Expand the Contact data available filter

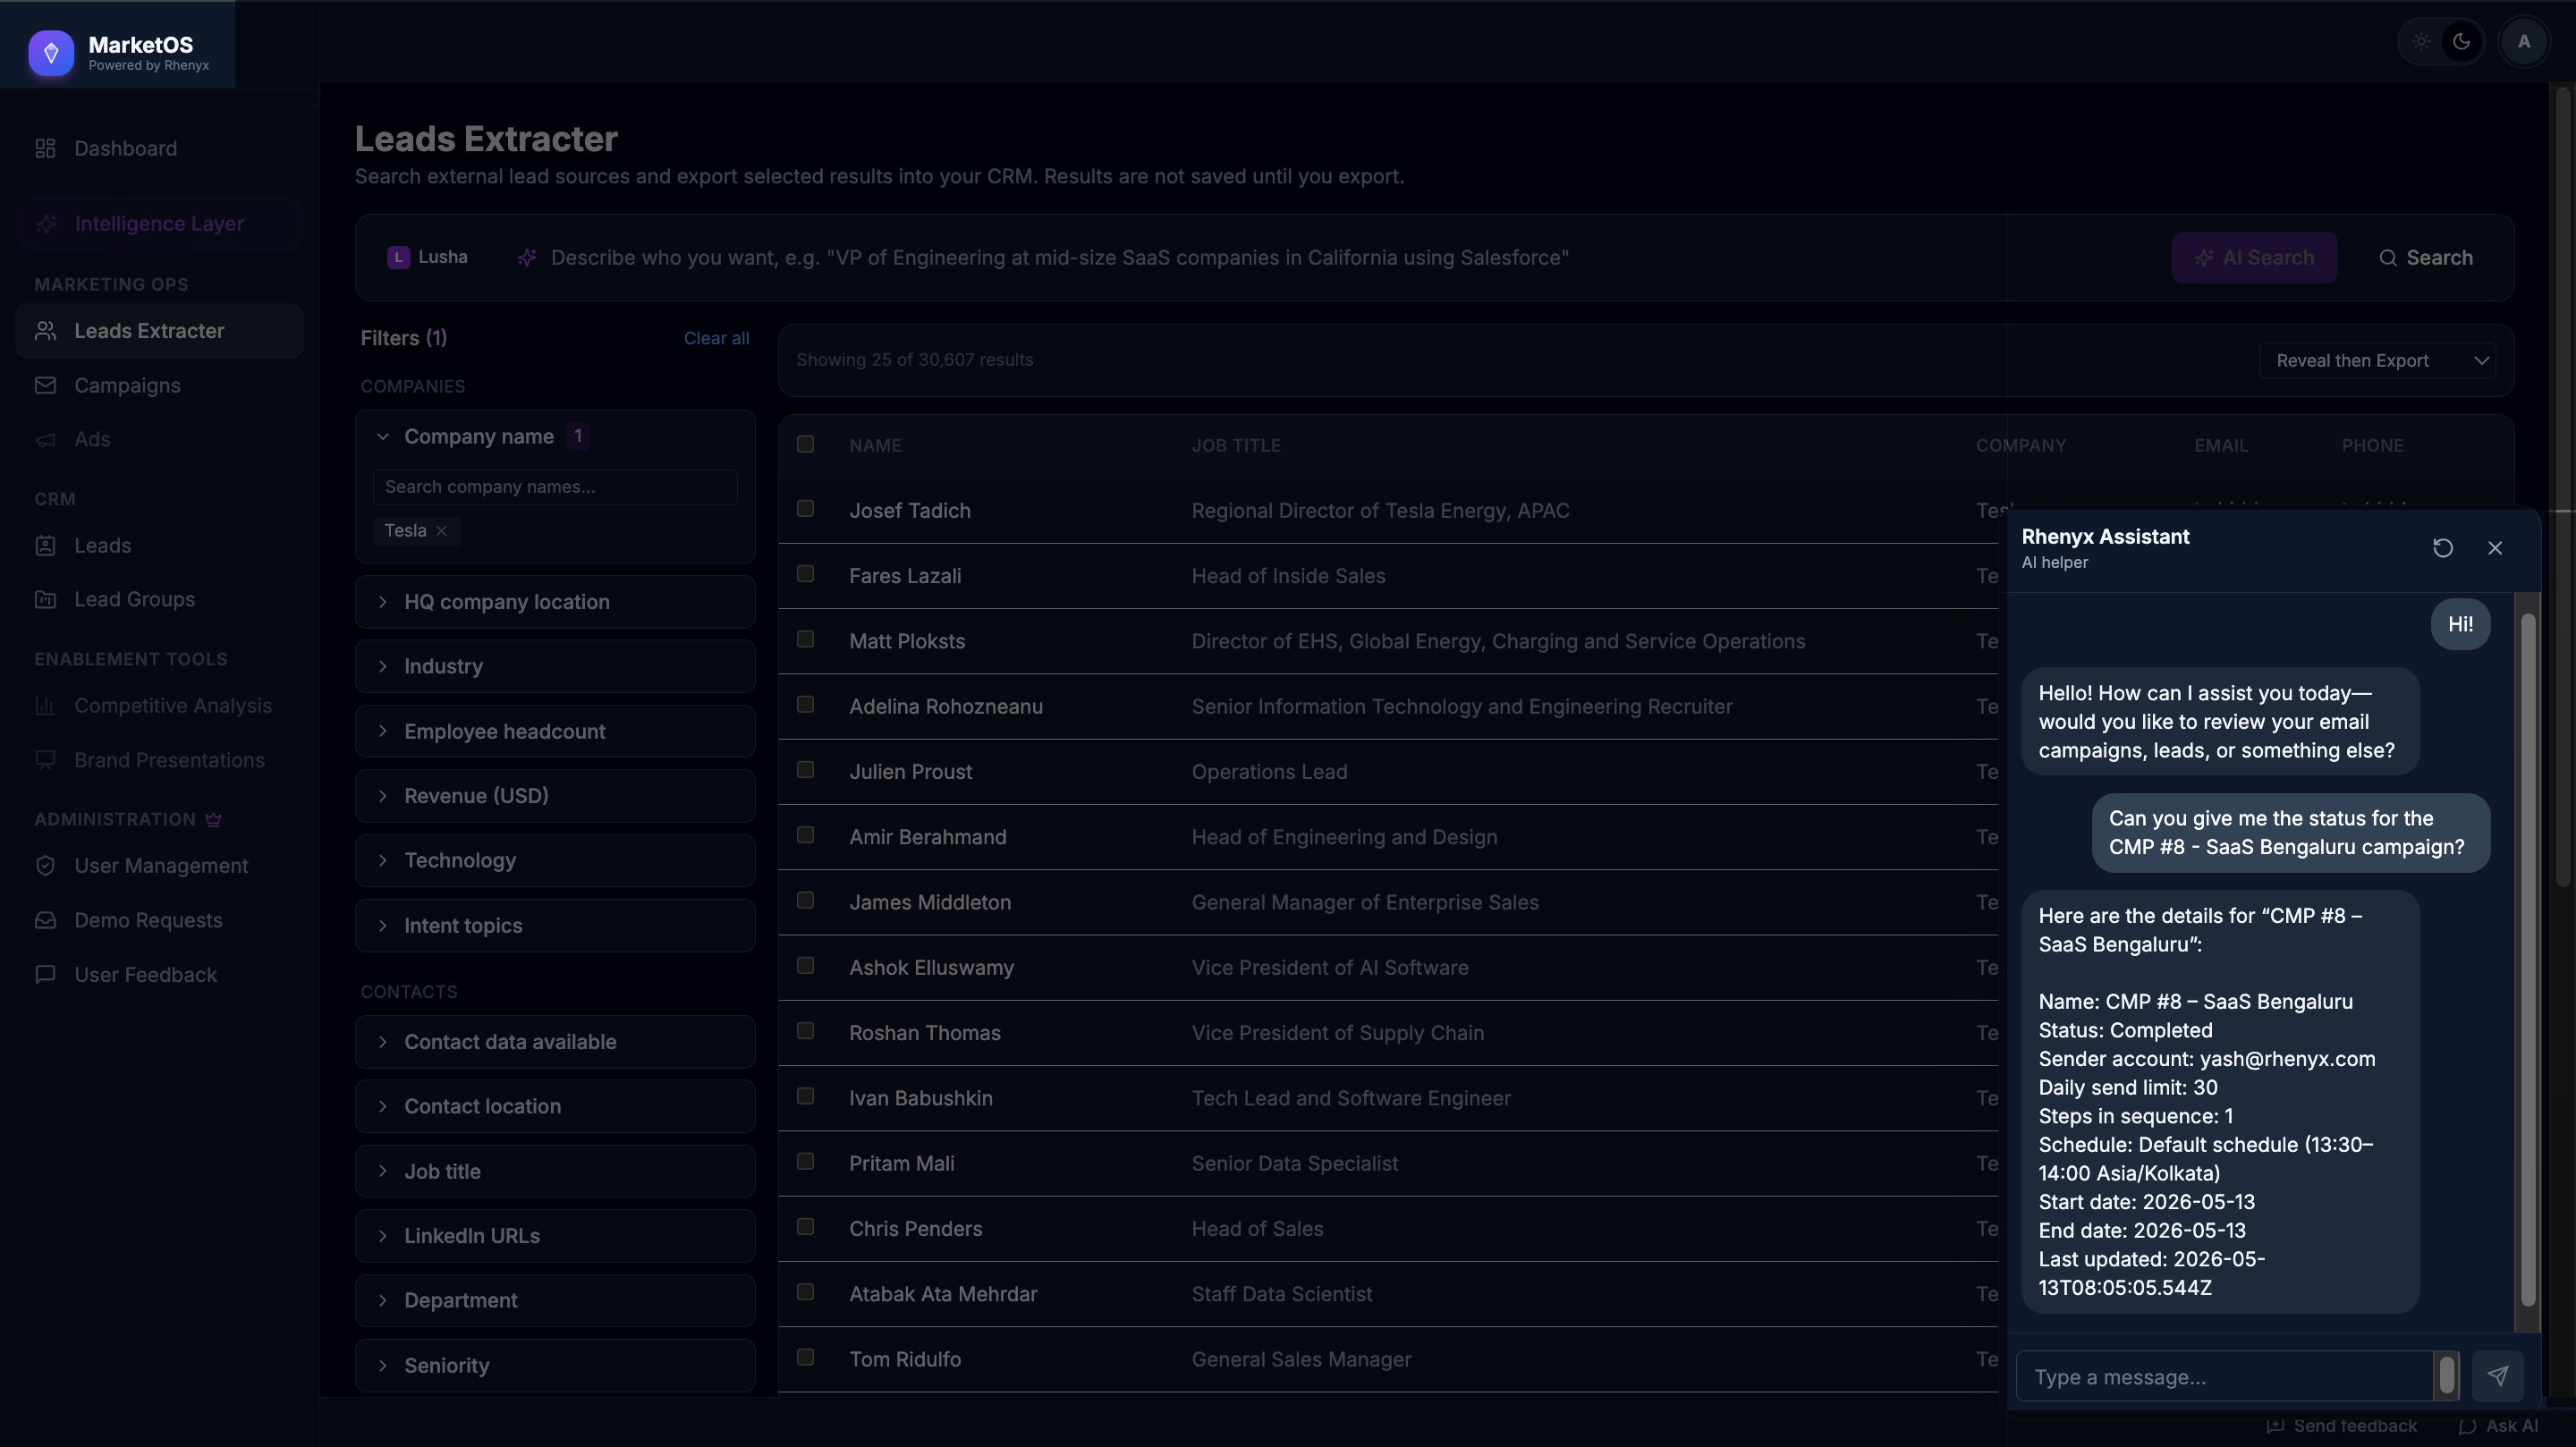pyautogui.click(x=555, y=1041)
